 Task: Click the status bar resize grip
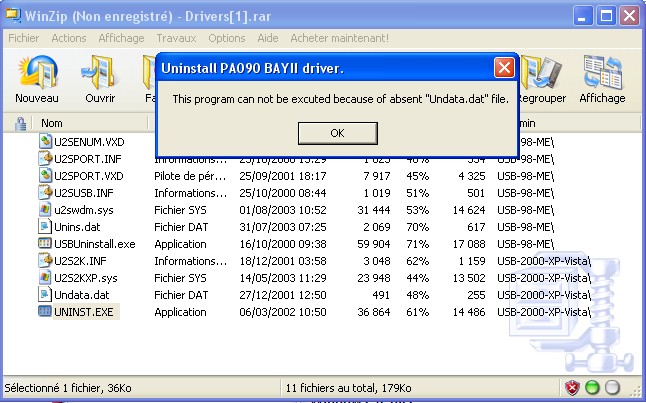coord(636,389)
